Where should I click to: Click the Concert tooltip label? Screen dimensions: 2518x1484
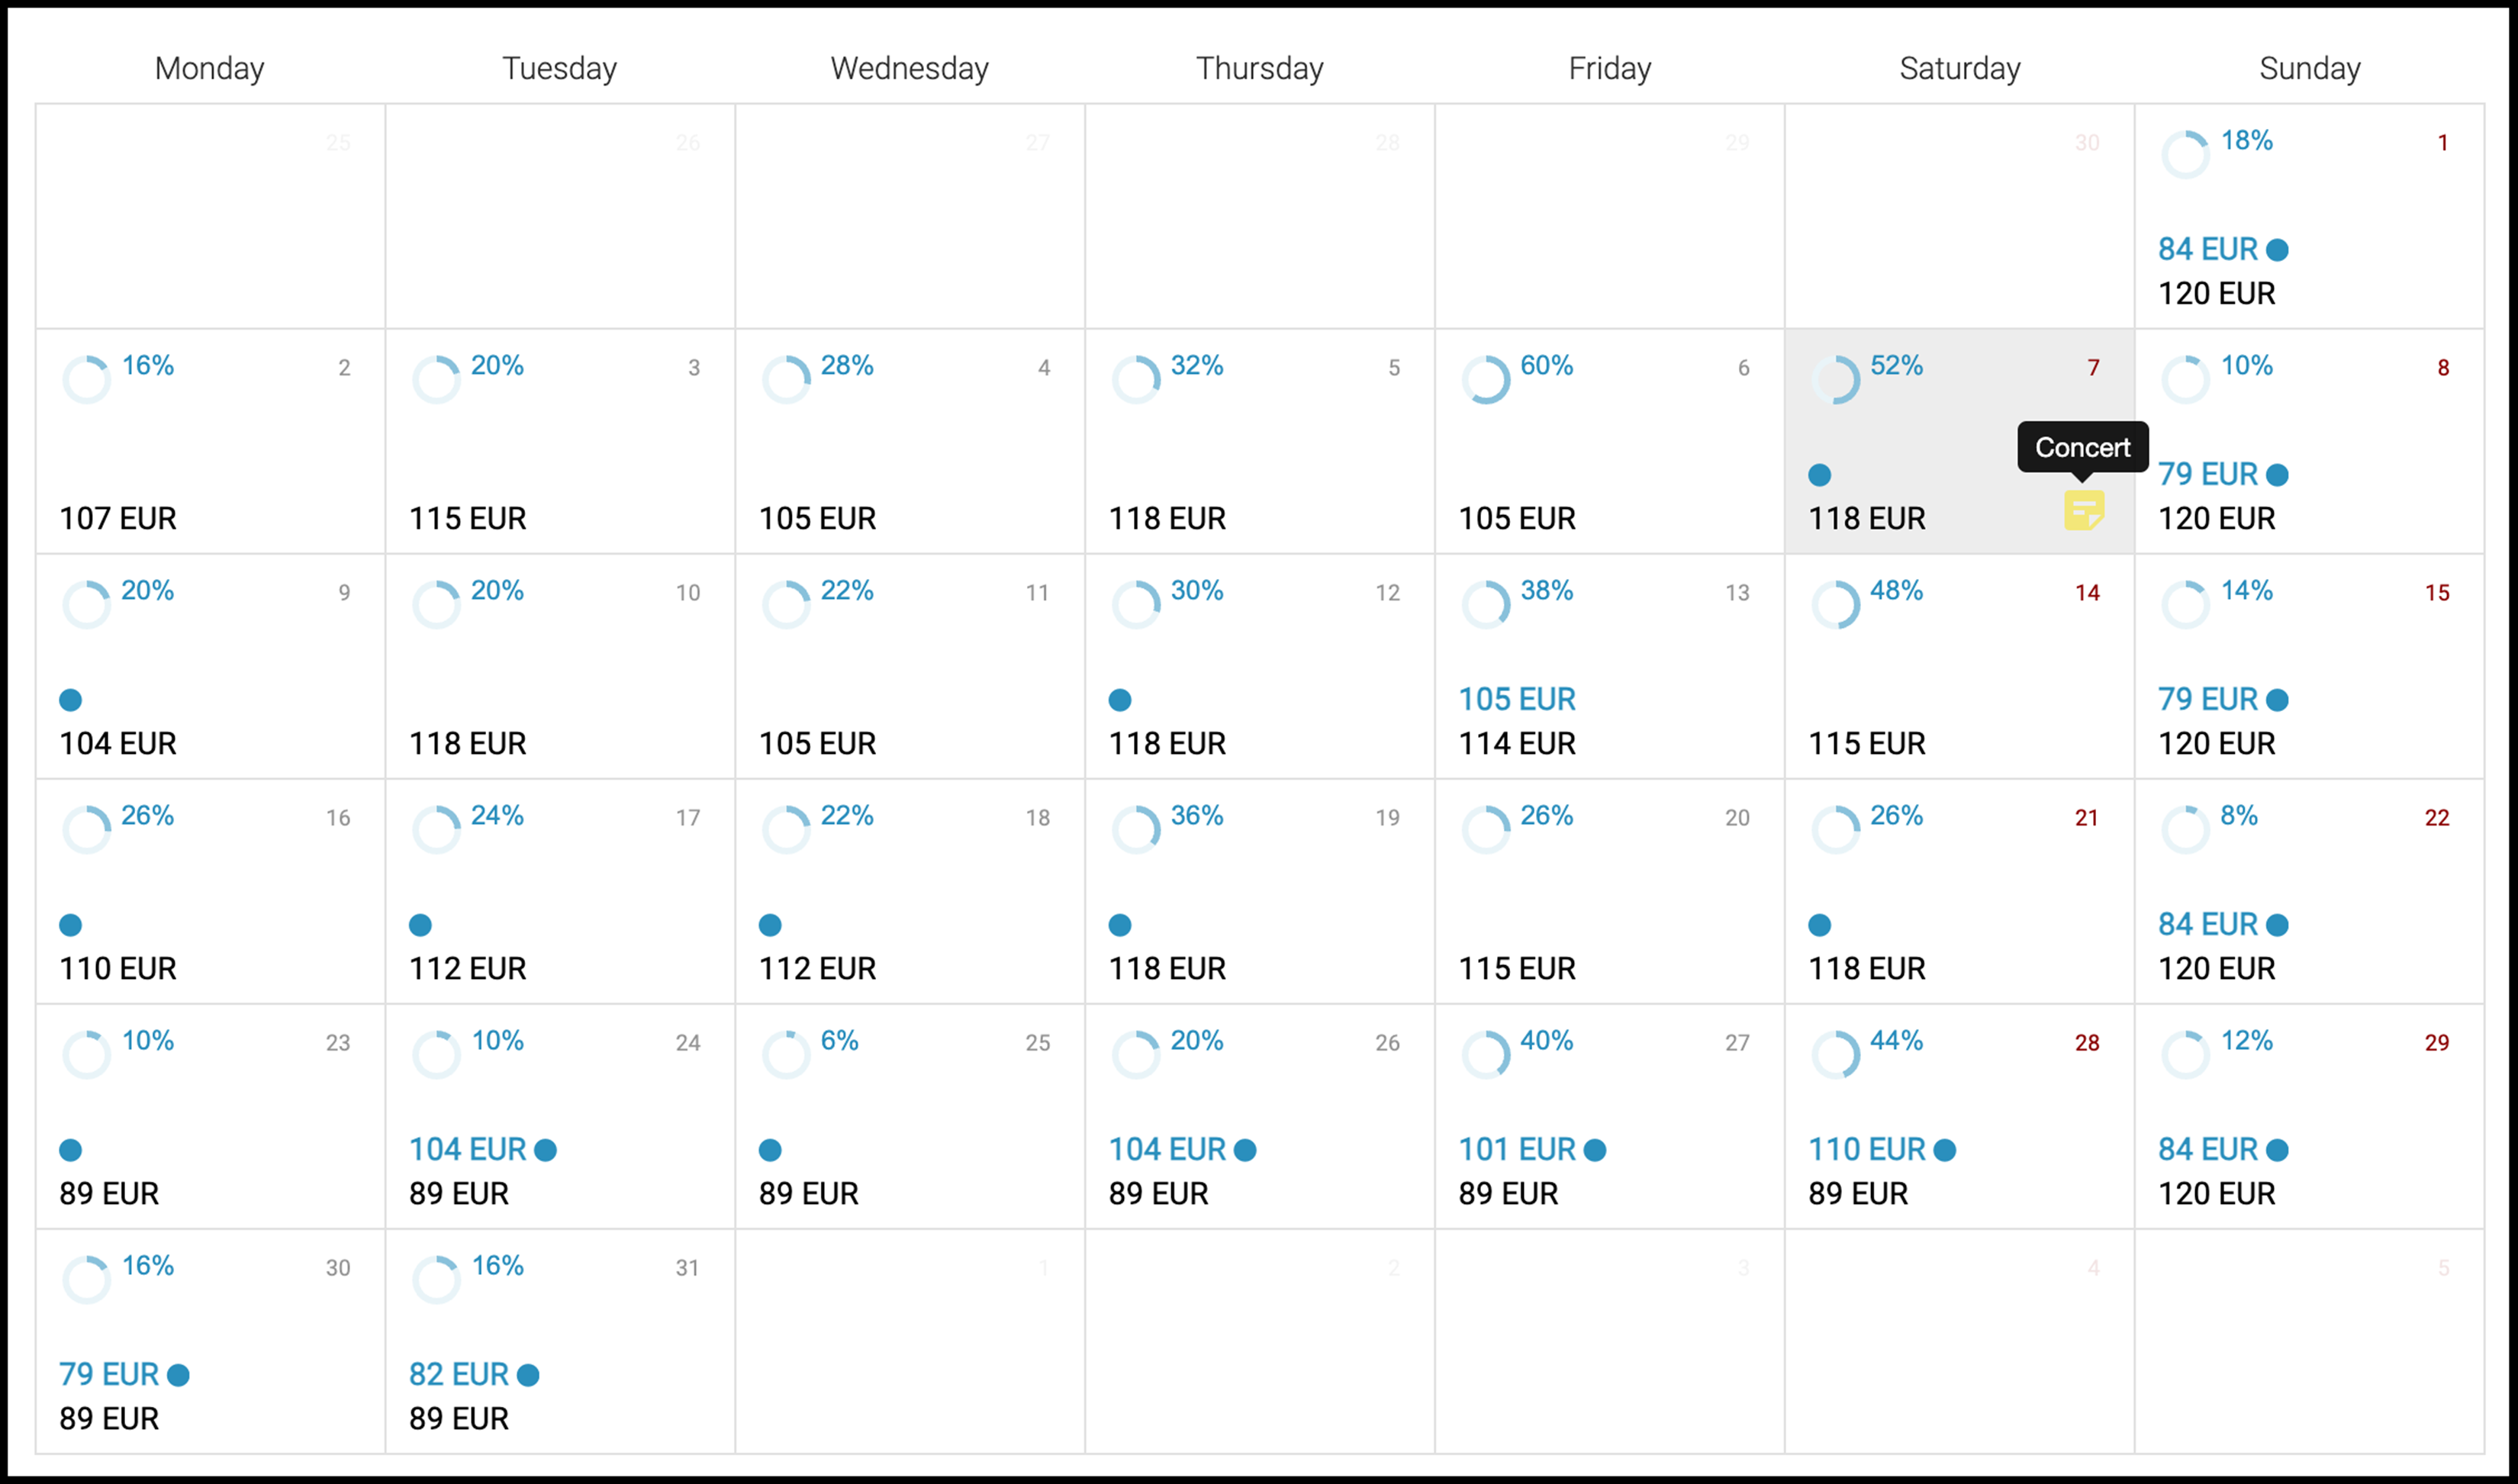2083,447
